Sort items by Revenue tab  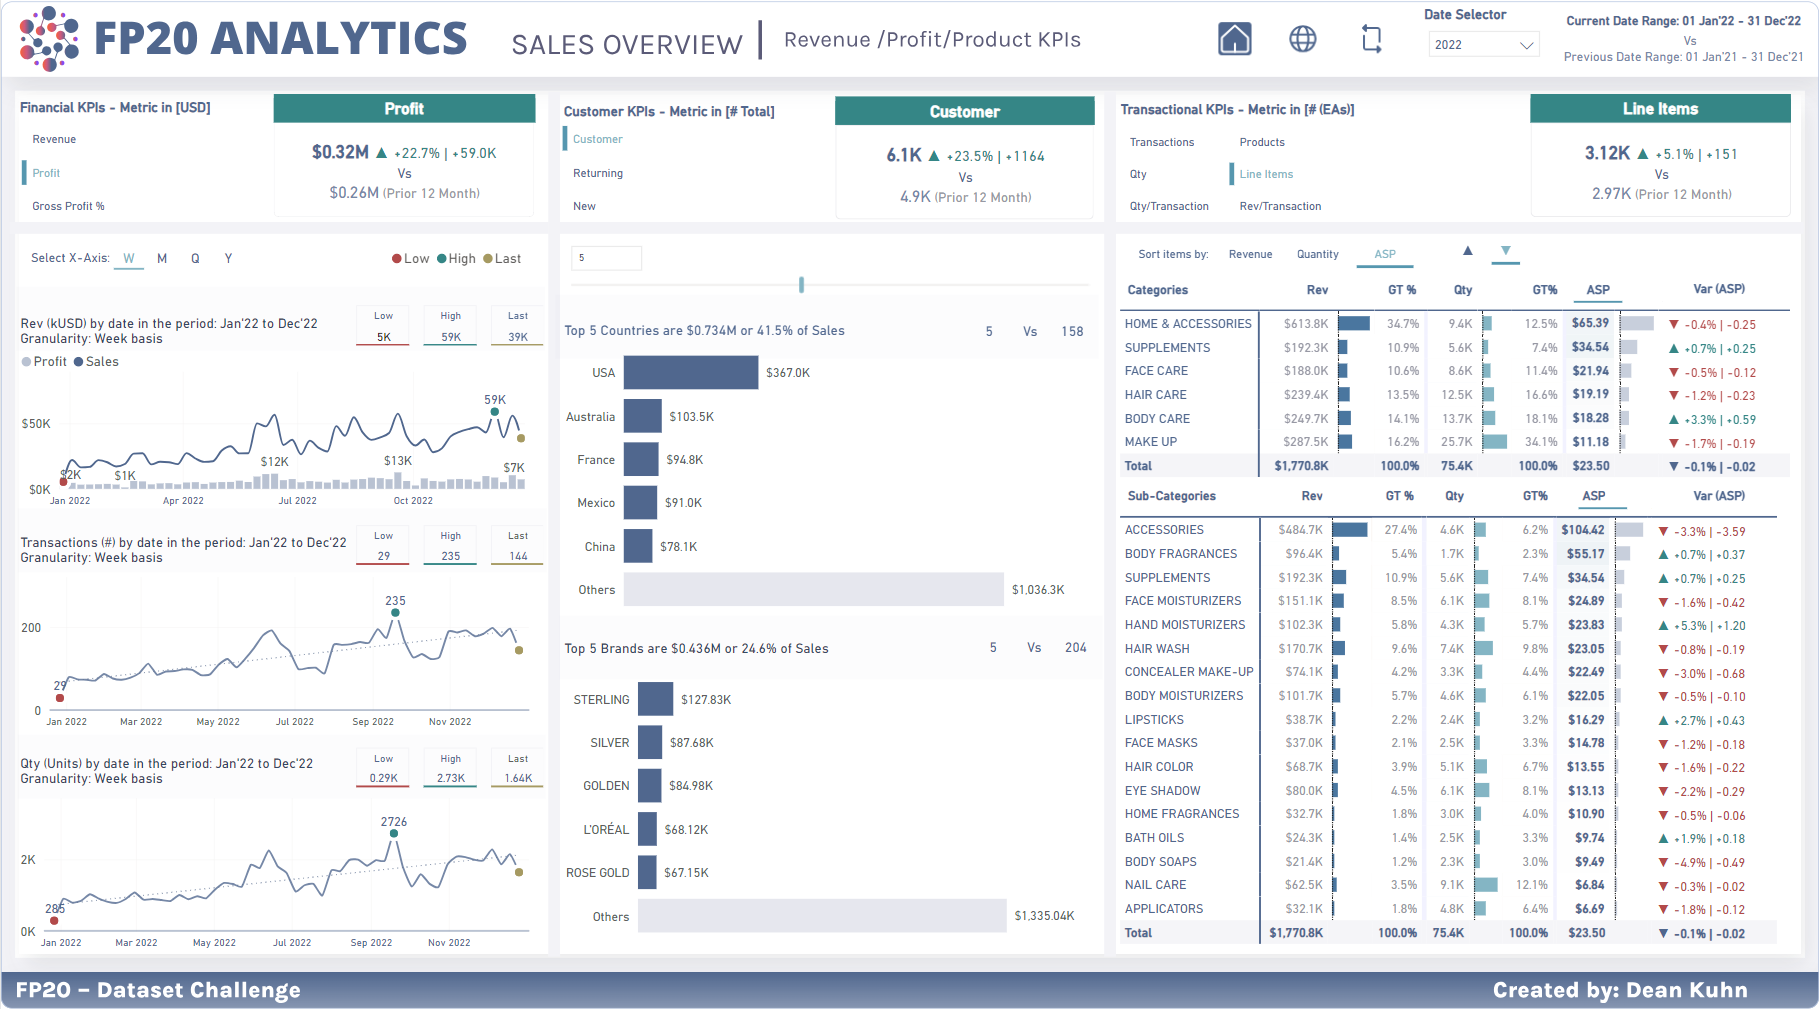[x=1250, y=255]
